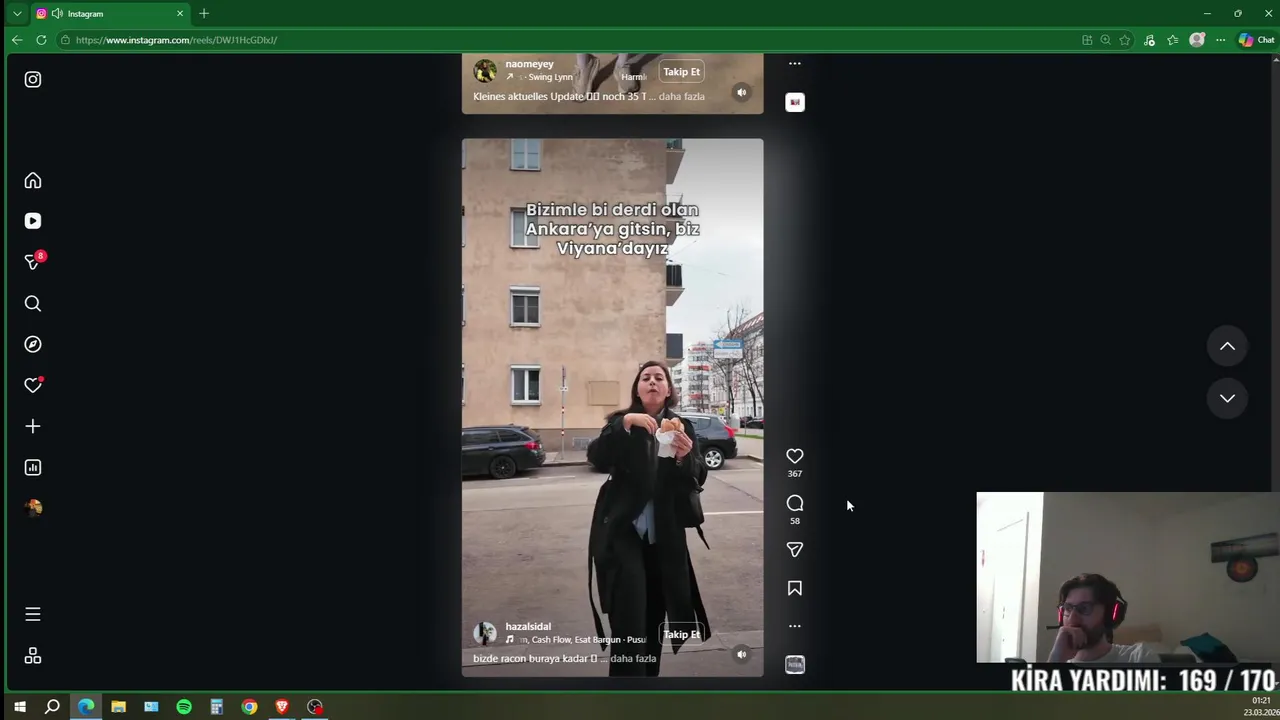The width and height of the screenshot is (1280, 720).
Task: Switch to OBS in the taskbar
Action: click(315, 707)
